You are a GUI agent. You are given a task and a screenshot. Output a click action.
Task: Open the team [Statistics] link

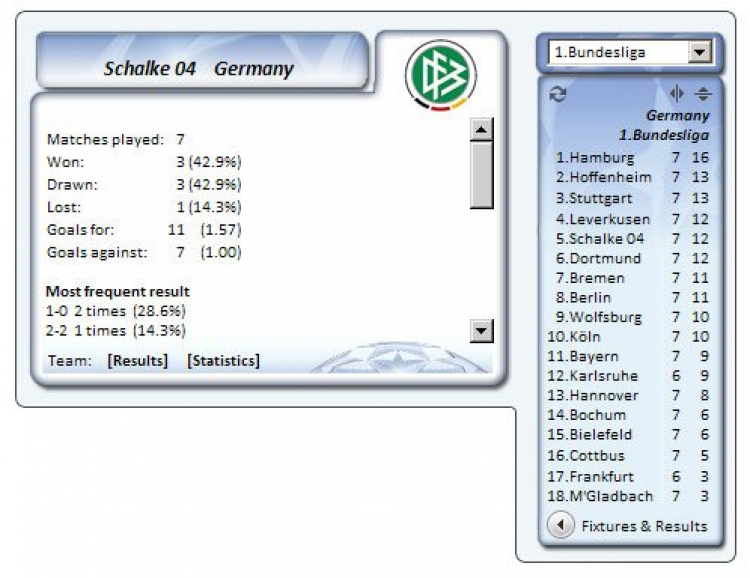(x=223, y=360)
